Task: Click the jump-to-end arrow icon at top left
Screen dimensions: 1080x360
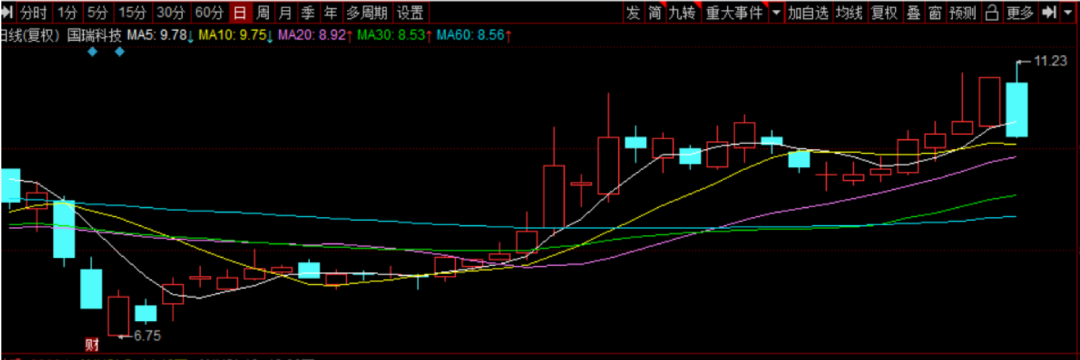Action: pyautogui.click(x=8, y=12)
